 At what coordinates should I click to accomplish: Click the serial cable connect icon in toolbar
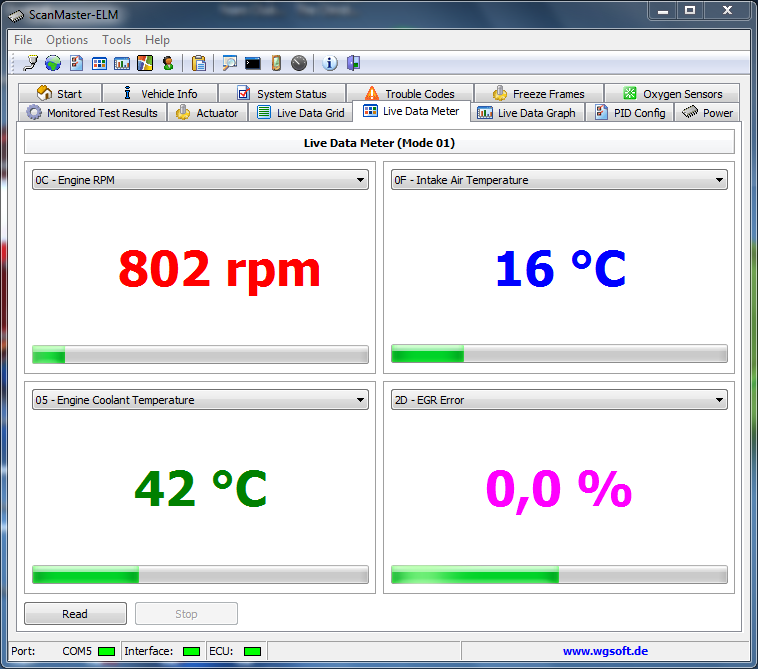pos(30,63)
